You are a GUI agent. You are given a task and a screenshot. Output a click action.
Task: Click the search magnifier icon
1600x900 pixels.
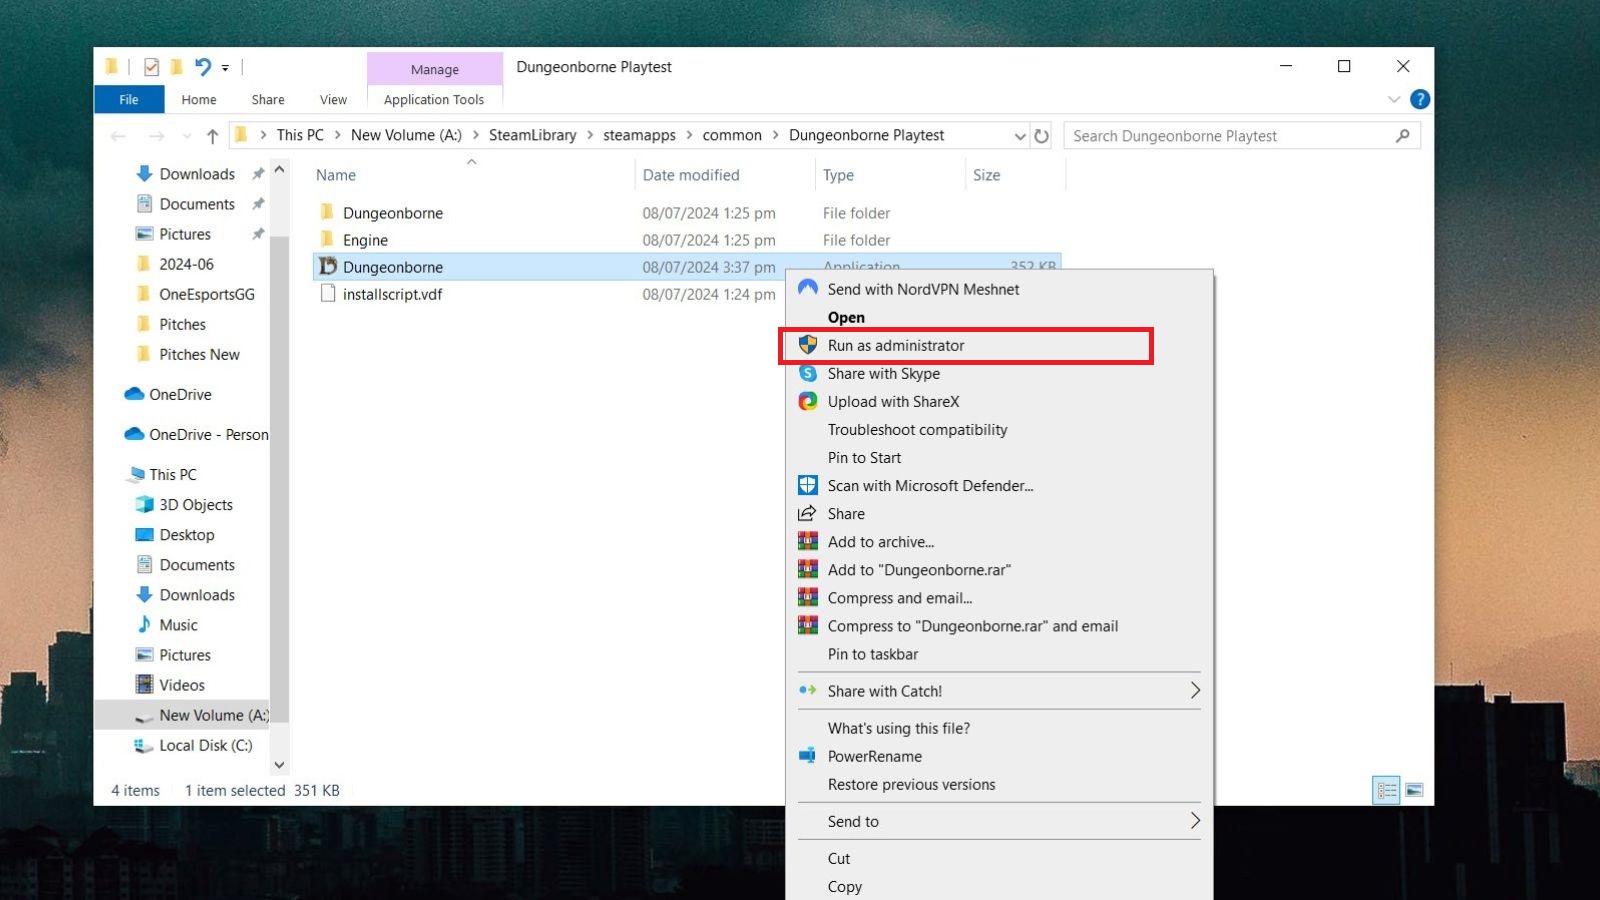1405,135
